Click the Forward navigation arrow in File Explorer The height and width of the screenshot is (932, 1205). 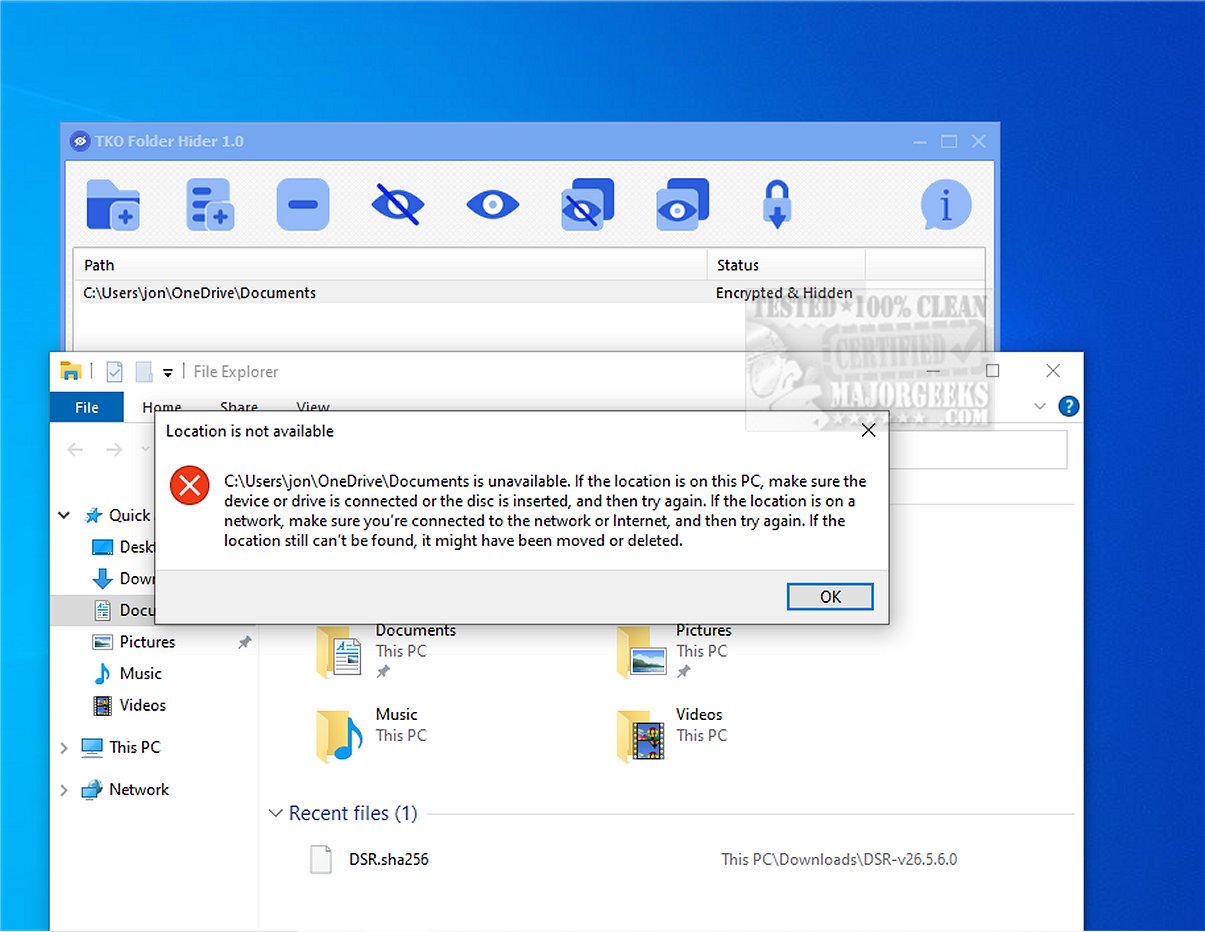point(114,450)
